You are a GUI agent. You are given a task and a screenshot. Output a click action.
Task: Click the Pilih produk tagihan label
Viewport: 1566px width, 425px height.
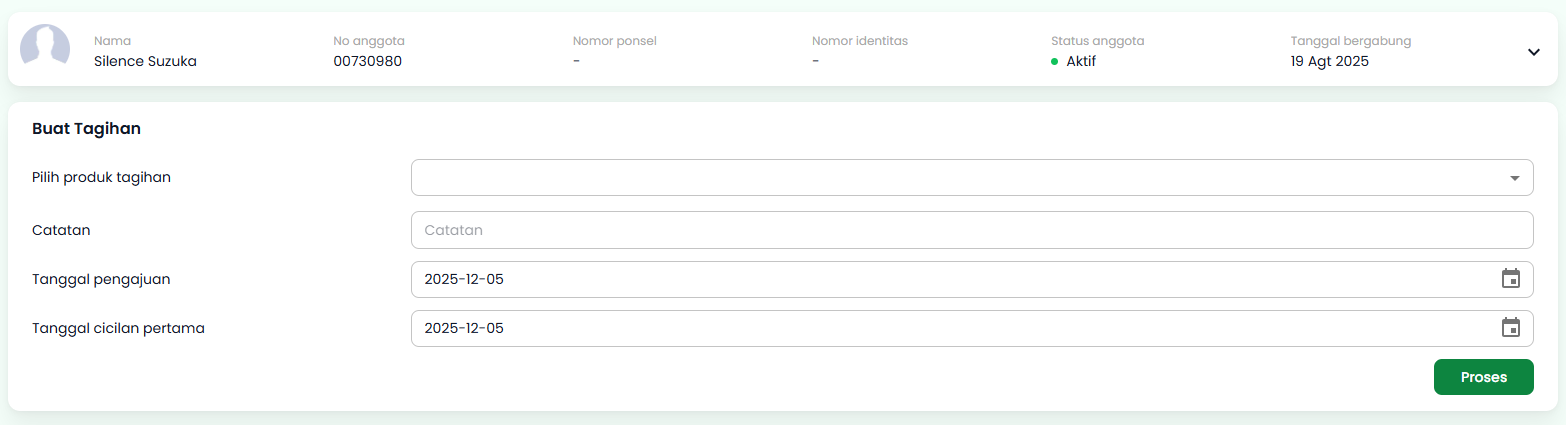[x=101, y=178]
